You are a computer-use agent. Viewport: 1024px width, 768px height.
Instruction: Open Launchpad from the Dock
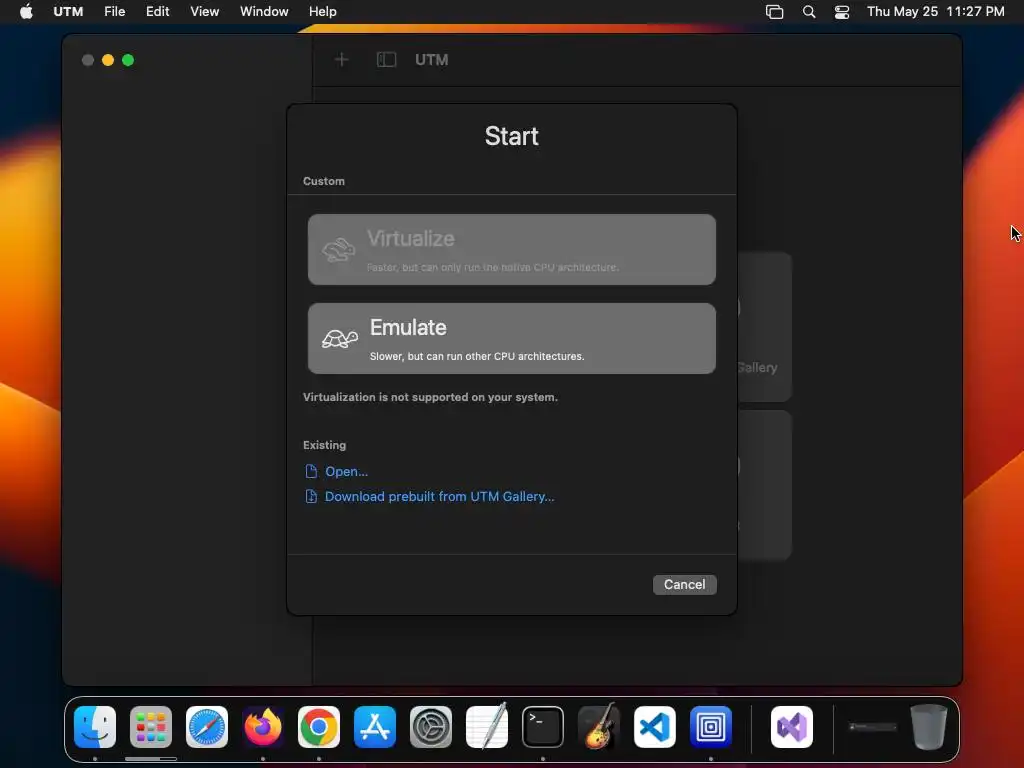click(151, 727)
